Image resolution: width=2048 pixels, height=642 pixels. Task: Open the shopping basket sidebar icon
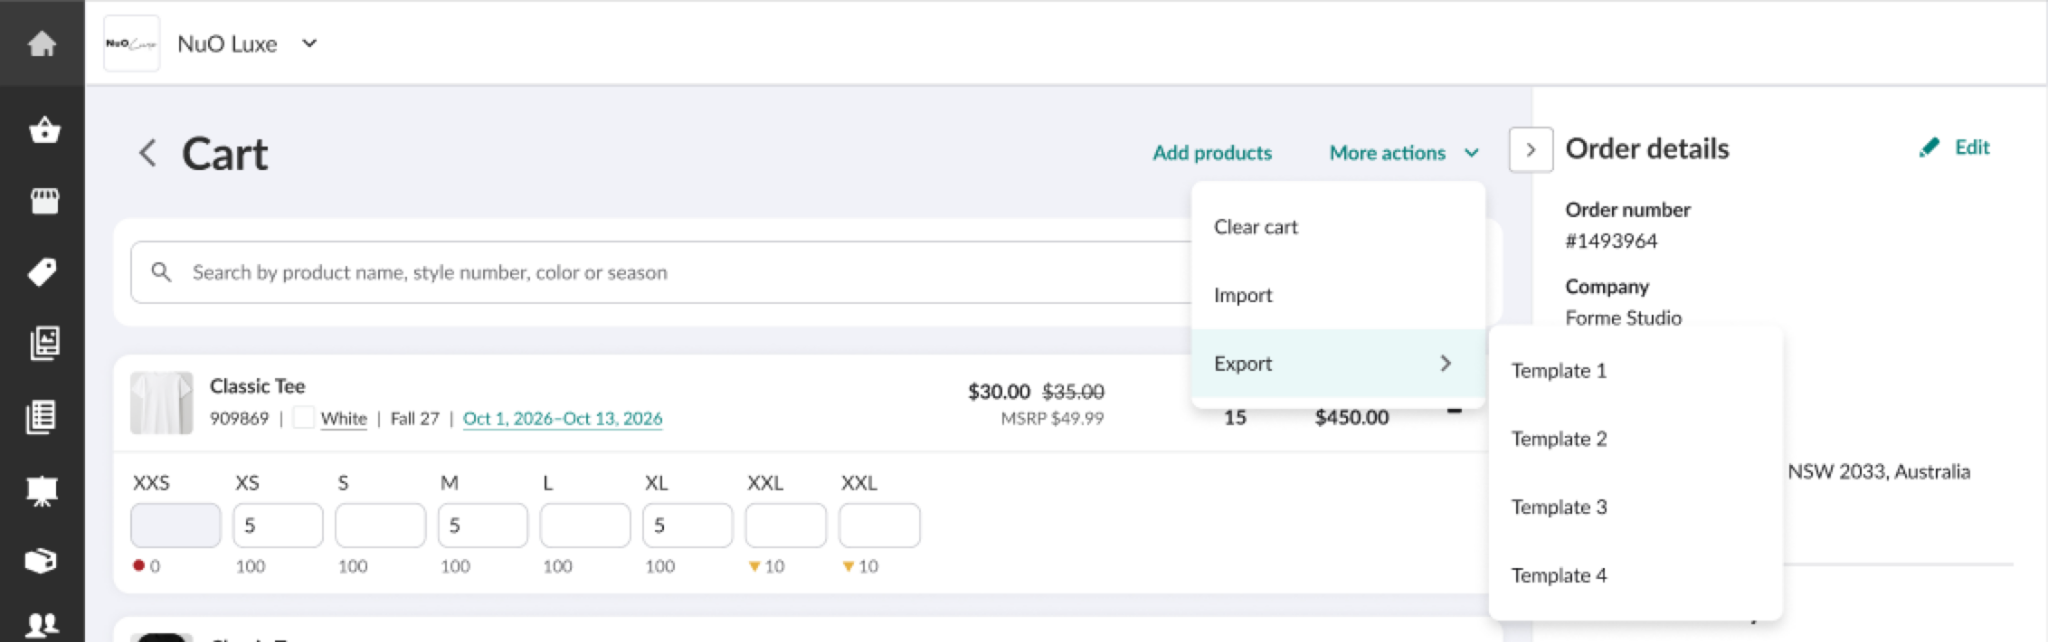coord(44,130)
